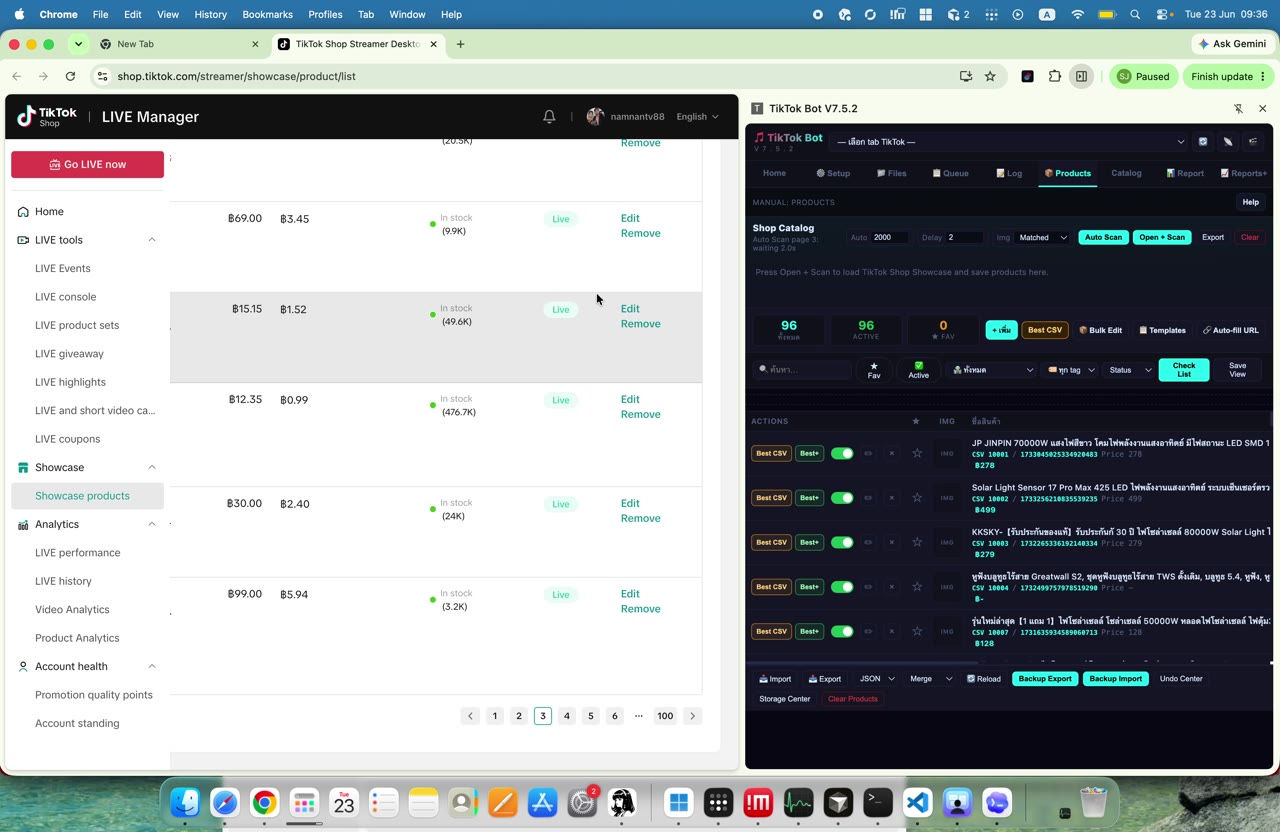
Task: Open the TikTok tab selector dropdown
Action: [x=1010, y=142]
